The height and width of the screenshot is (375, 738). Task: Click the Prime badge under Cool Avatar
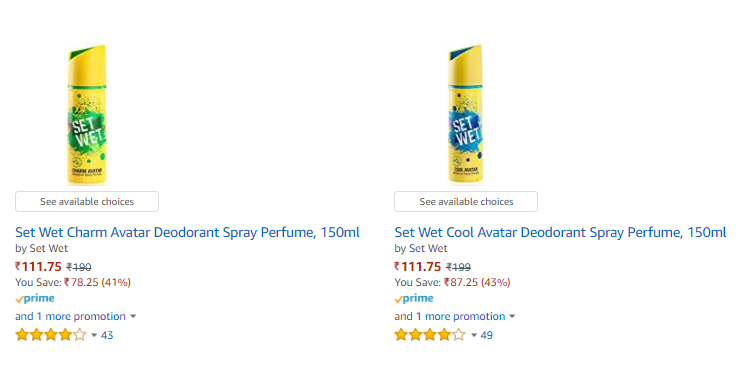coord(414,298)
